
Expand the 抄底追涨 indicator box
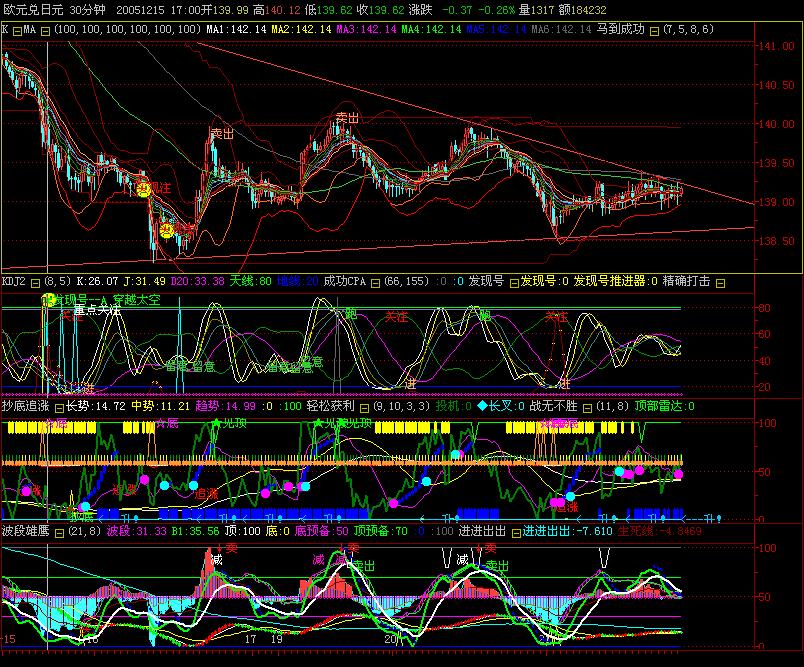click(x=59, y=408)
